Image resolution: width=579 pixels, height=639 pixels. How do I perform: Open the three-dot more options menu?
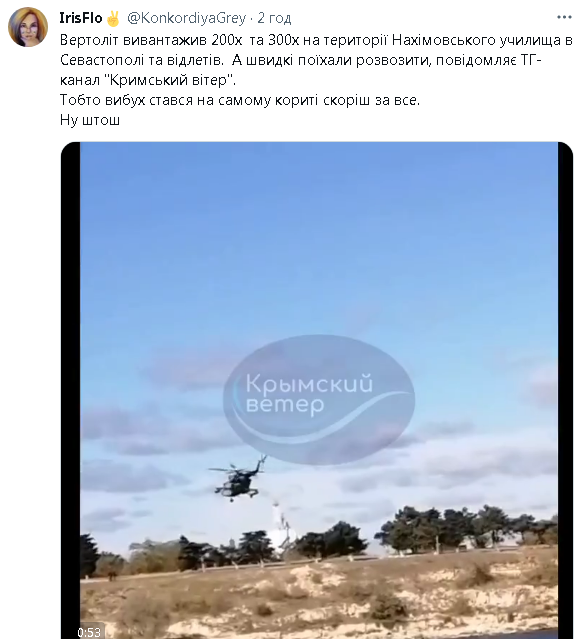[564, 17]
